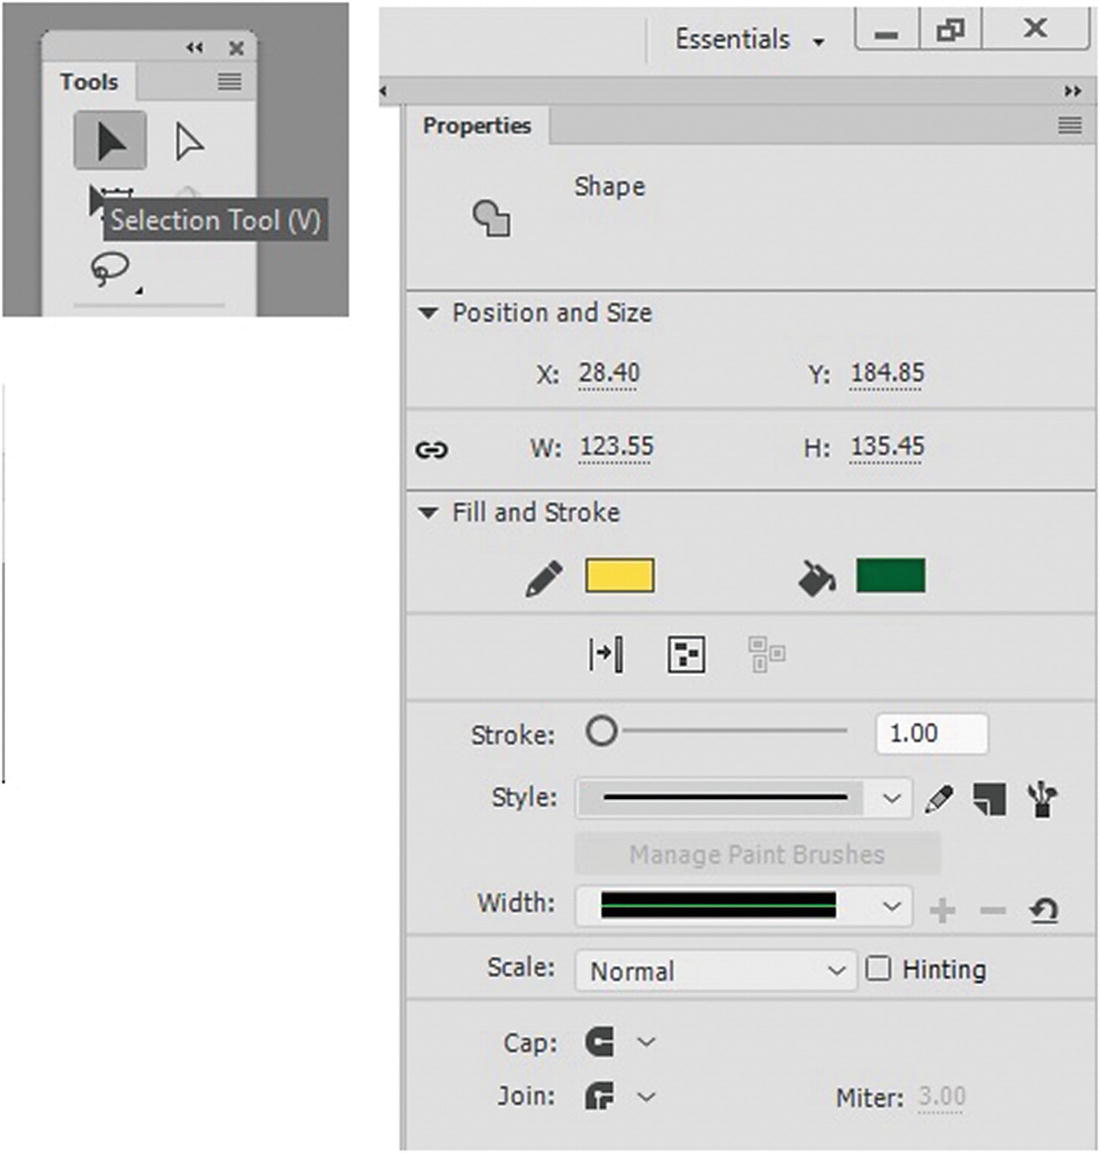Screen dimensions: 1100x1153
Task: Collapse the Position and Size section
Action: point(428,313)
